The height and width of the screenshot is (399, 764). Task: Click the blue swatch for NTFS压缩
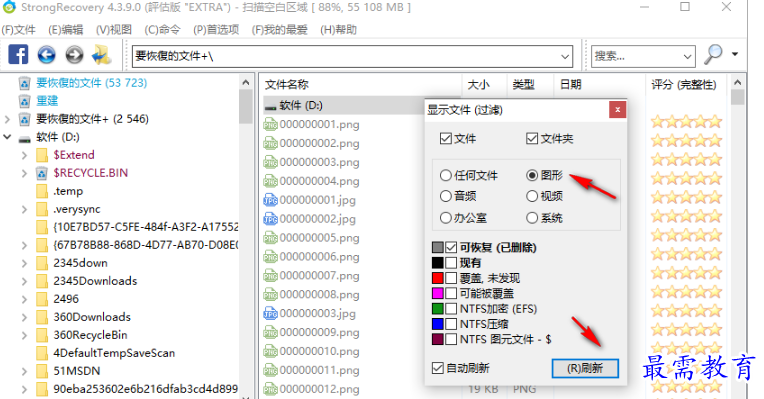pyautogui.click(x=438, y=324)
